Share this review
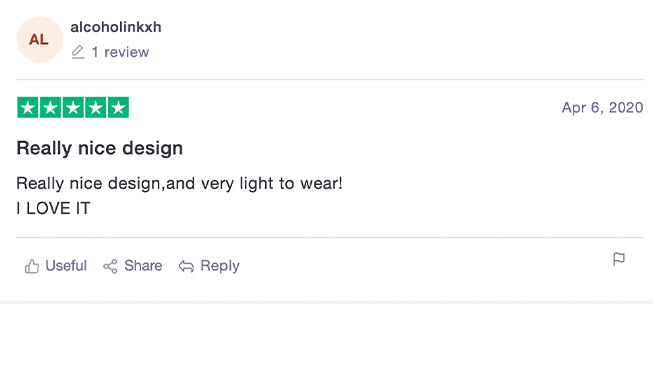 click(143, 266)
